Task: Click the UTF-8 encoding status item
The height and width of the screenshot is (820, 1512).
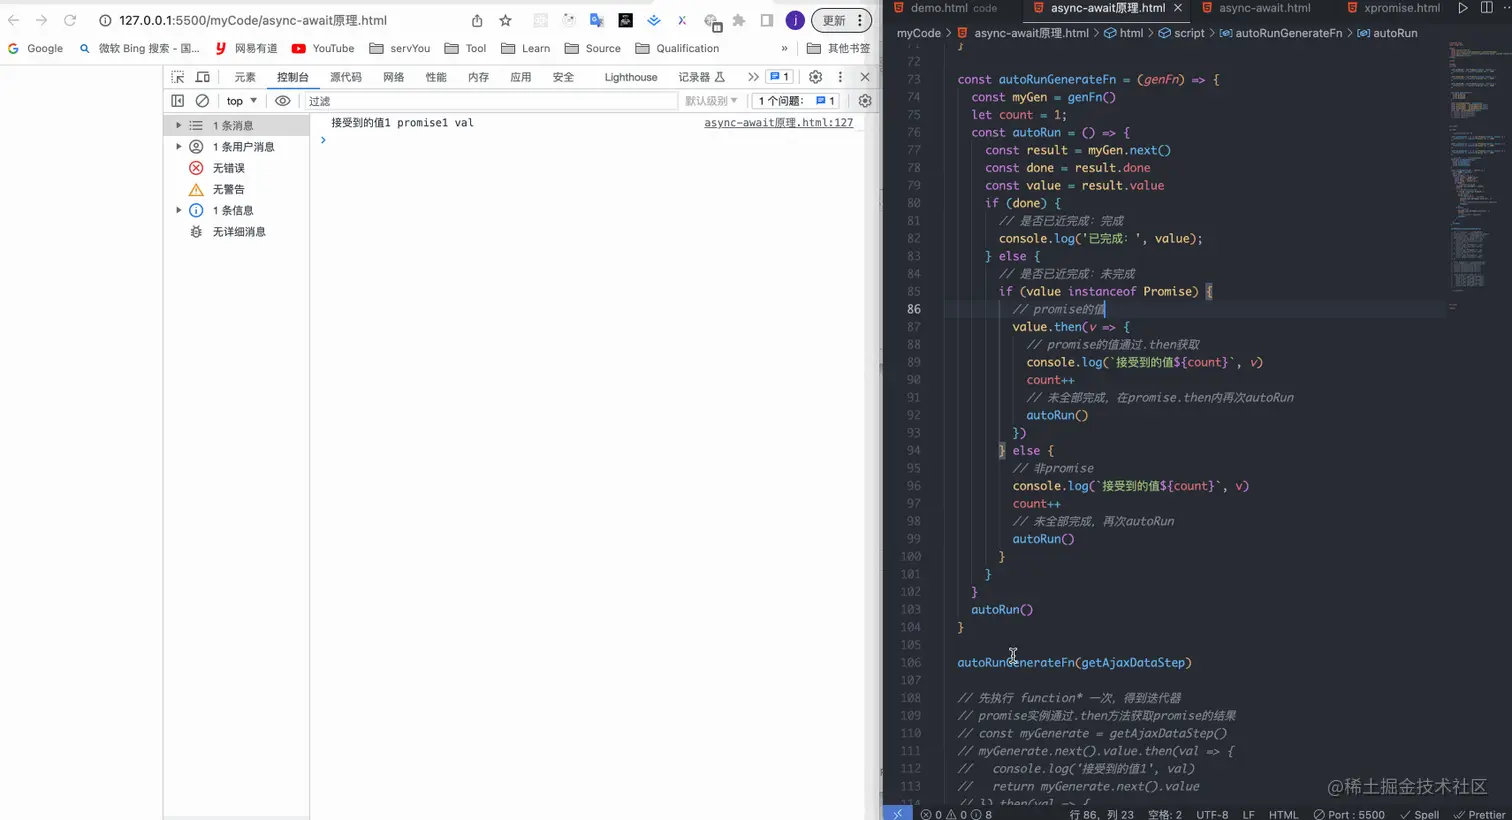Action: (x=1212, y=814)
